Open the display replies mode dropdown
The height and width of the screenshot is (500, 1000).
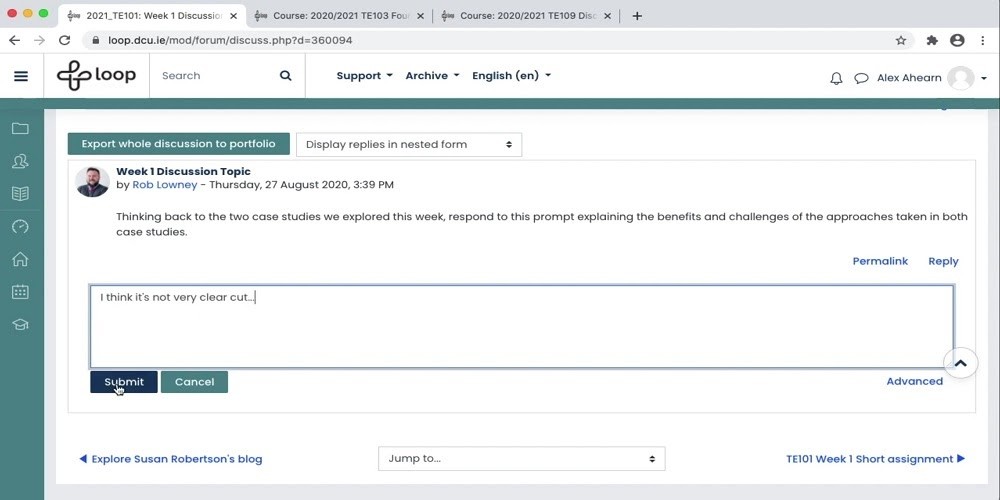click(408, 144)
